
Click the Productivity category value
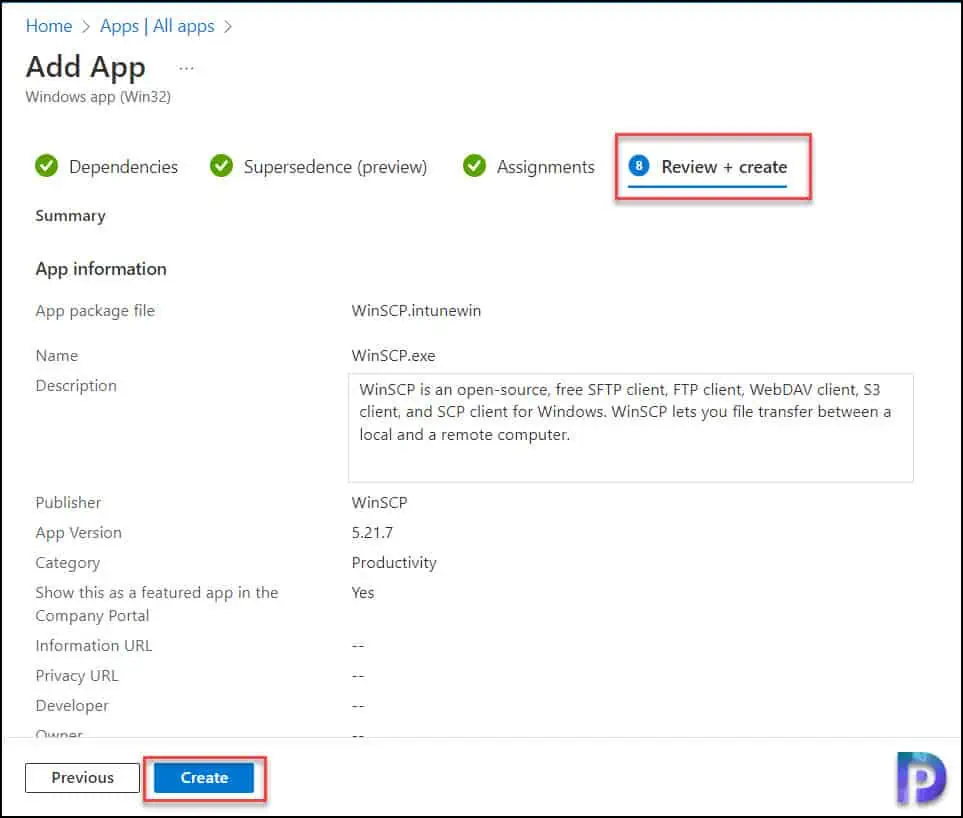click(x=394, y=563)
